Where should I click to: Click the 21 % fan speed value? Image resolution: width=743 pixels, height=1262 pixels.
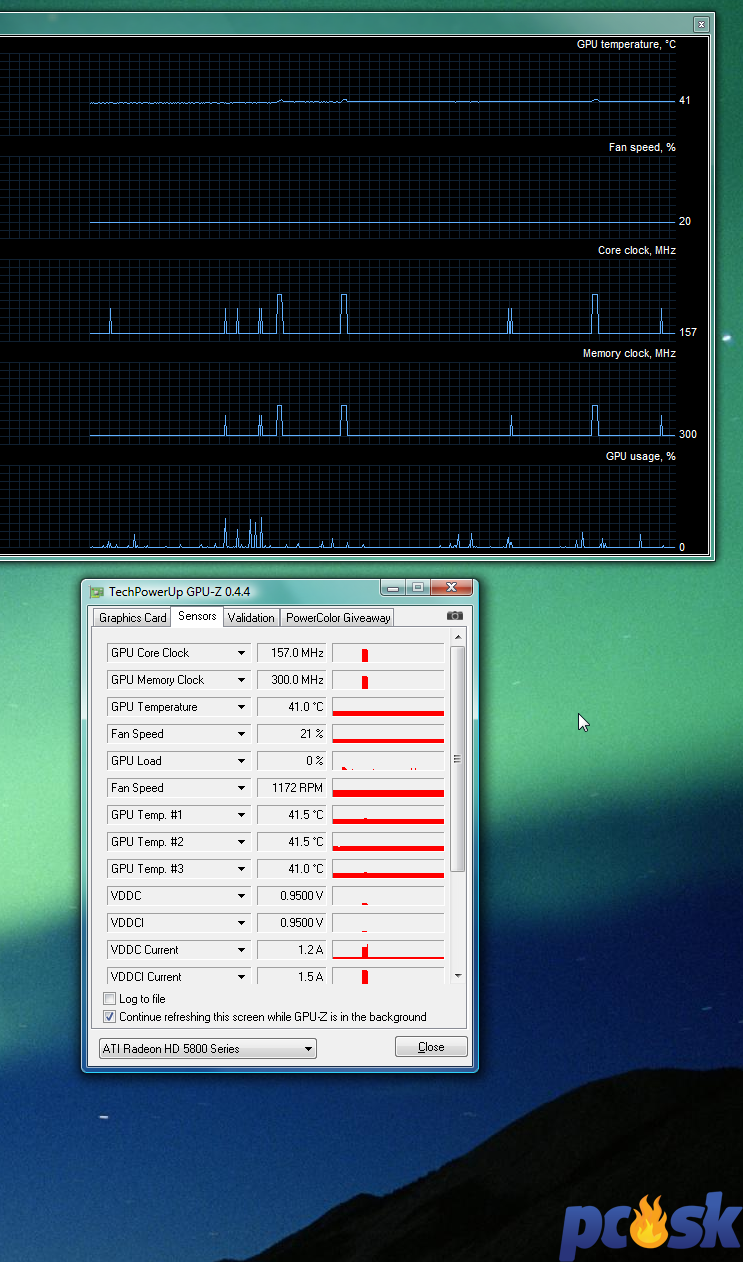point(291,734)
